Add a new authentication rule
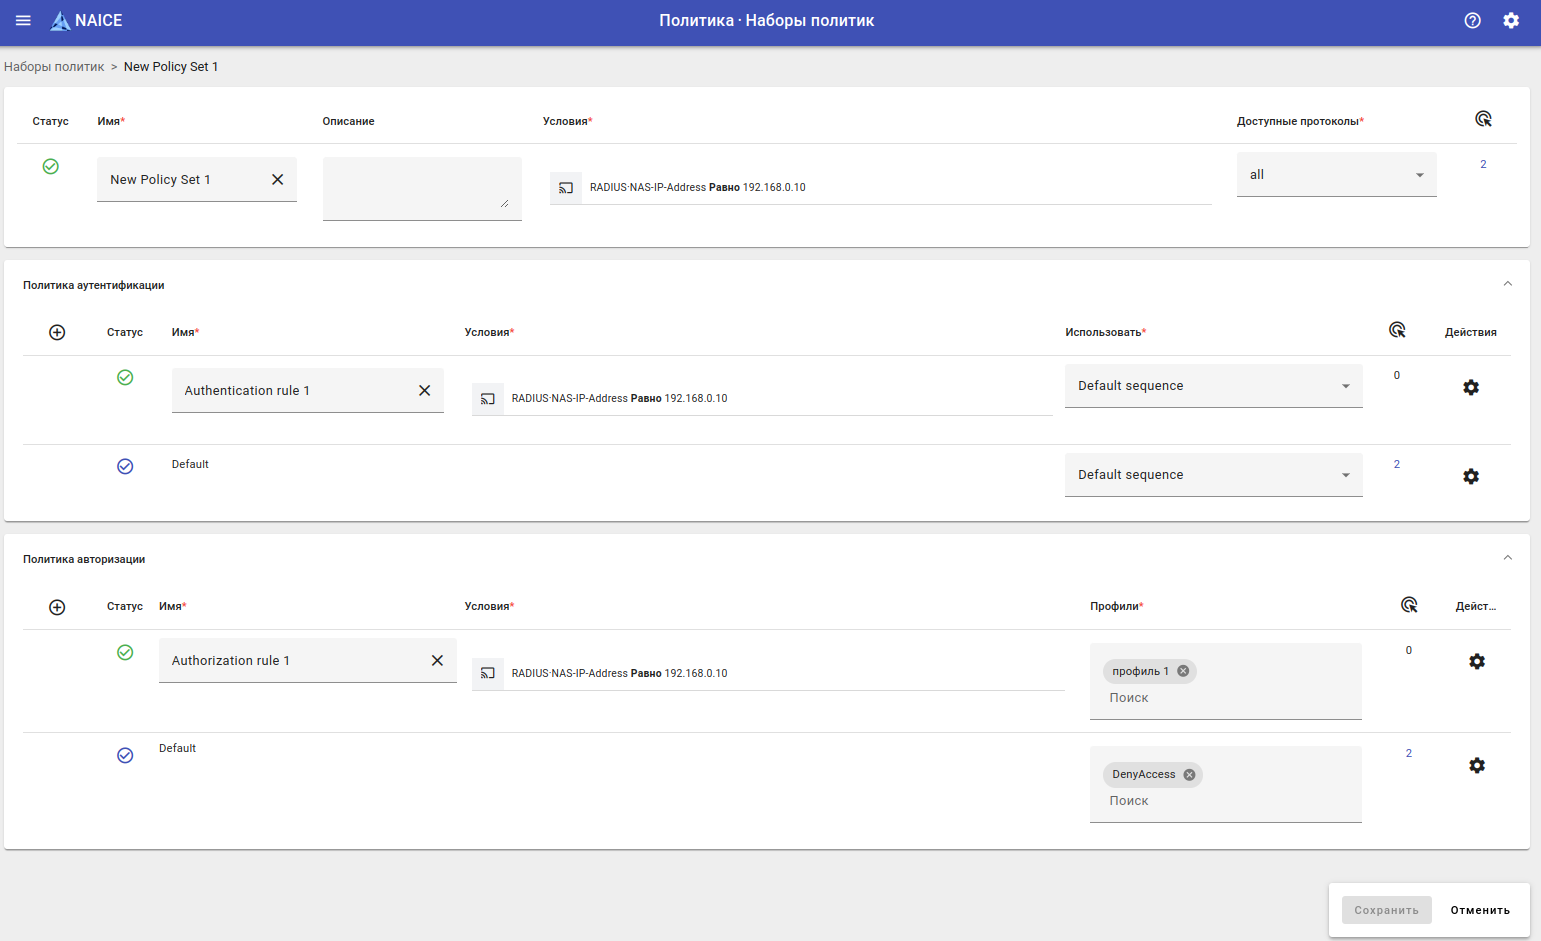Viewport: 1541px width, 941px height. 57,332
